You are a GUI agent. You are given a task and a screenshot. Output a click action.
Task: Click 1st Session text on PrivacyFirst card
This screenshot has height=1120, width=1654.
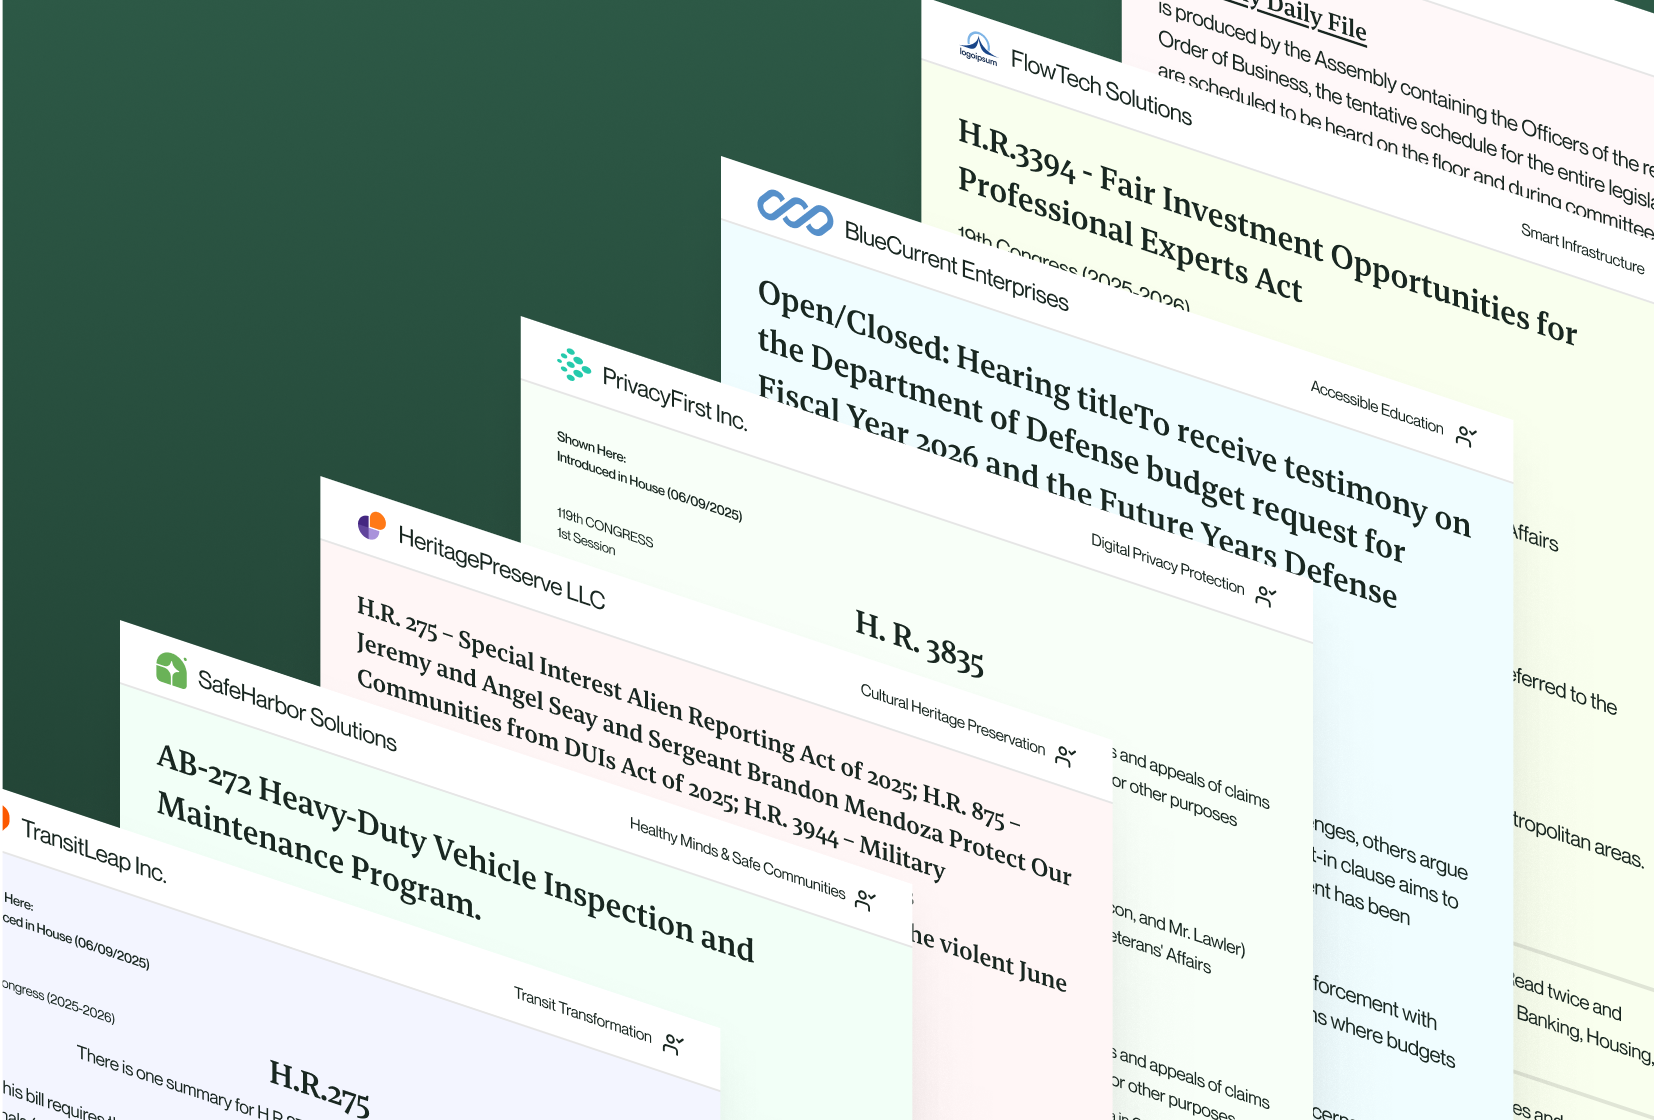[586, 541]
